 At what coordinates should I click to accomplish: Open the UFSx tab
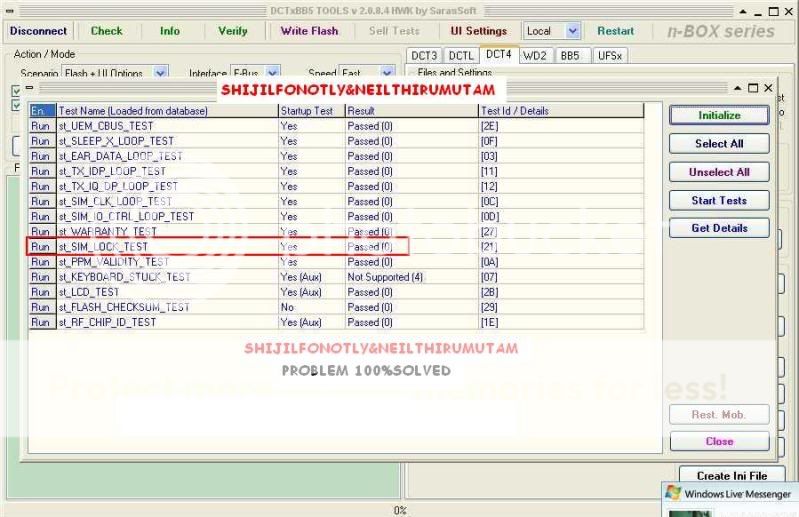click(610, 56)
